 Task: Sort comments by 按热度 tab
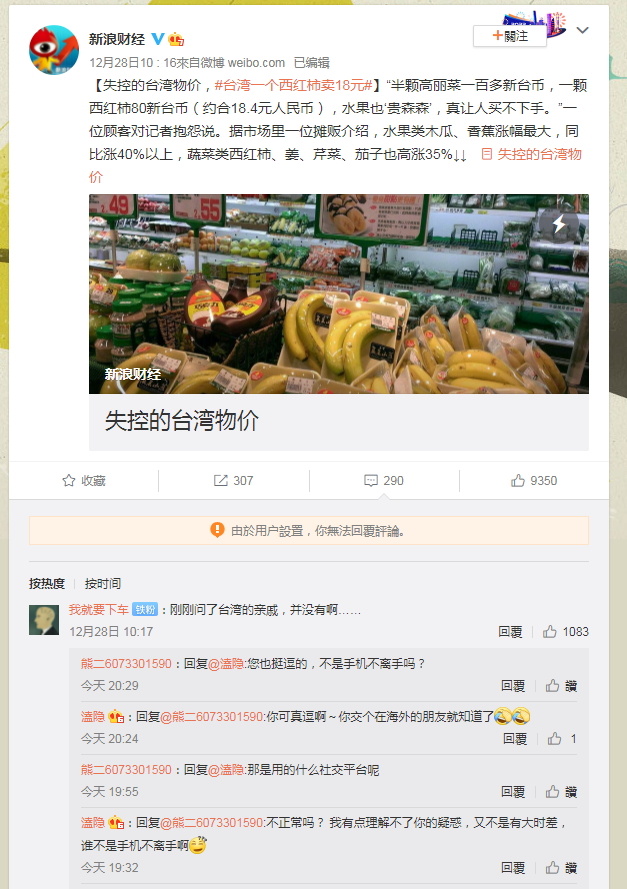click(x=47, y=583)
